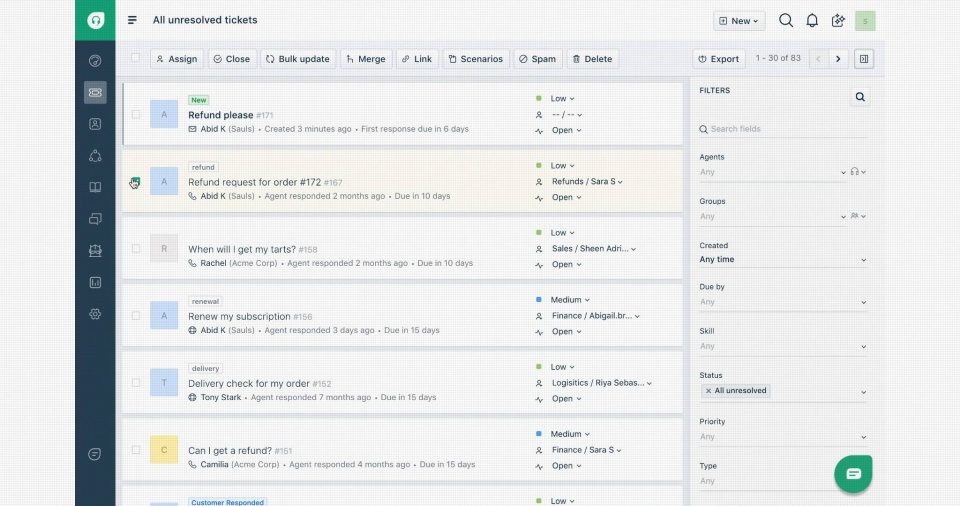Open the Field service icon in sidebar
Image resolution: width=960 pixels, height=506 pixels.
(x=95, y=251)
